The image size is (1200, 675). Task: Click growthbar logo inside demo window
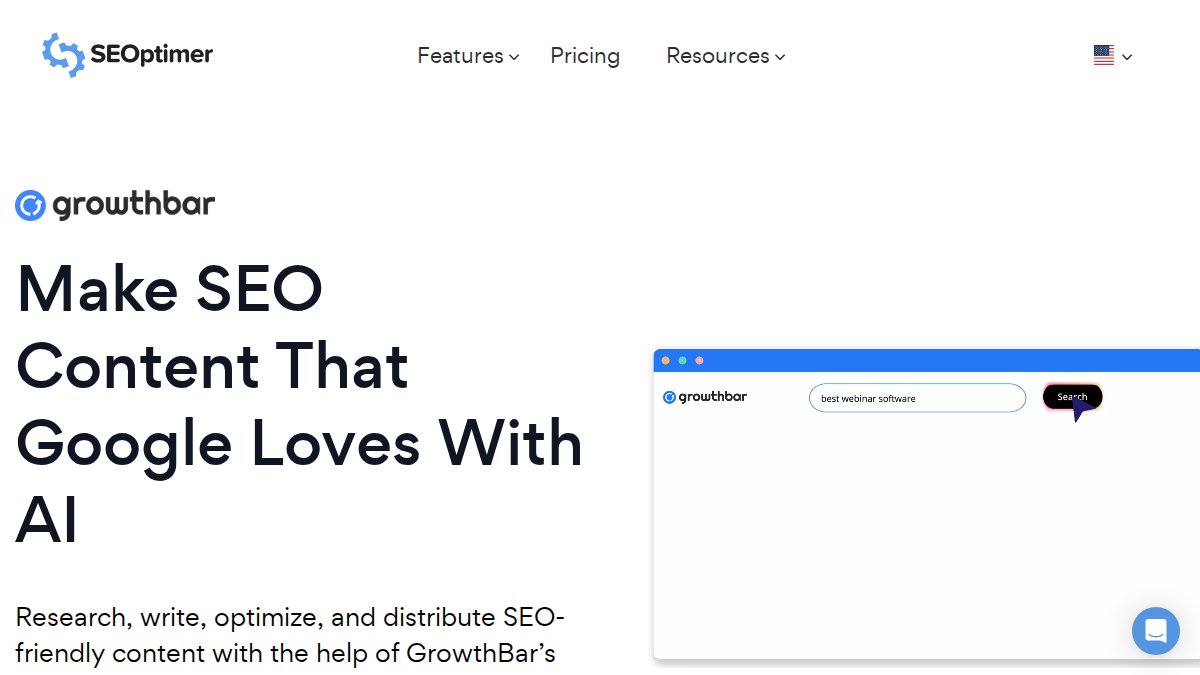point(705,397)
